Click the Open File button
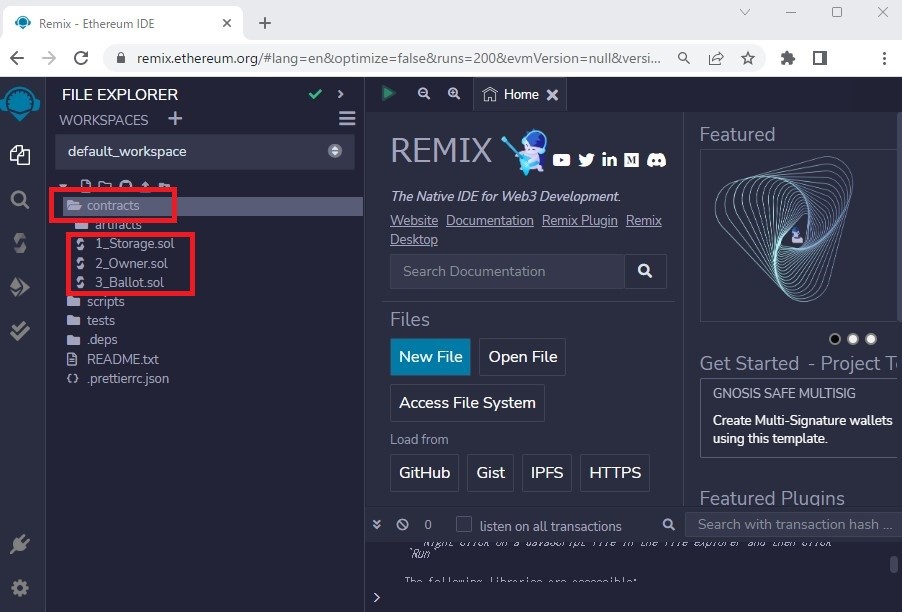This screenshot has height=612, width=902. 522,357
